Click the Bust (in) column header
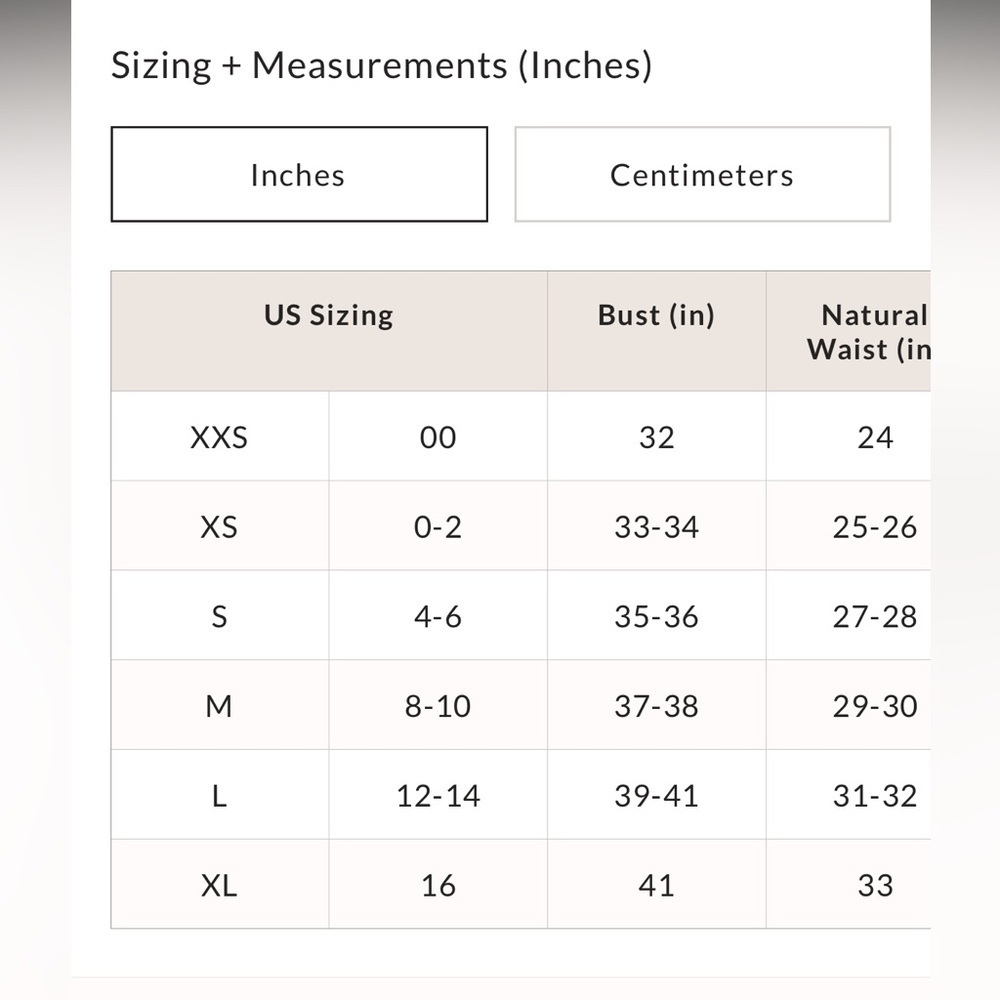Screen dimensions: 1000x1000 pyautogui.click(x=656, y=331)
